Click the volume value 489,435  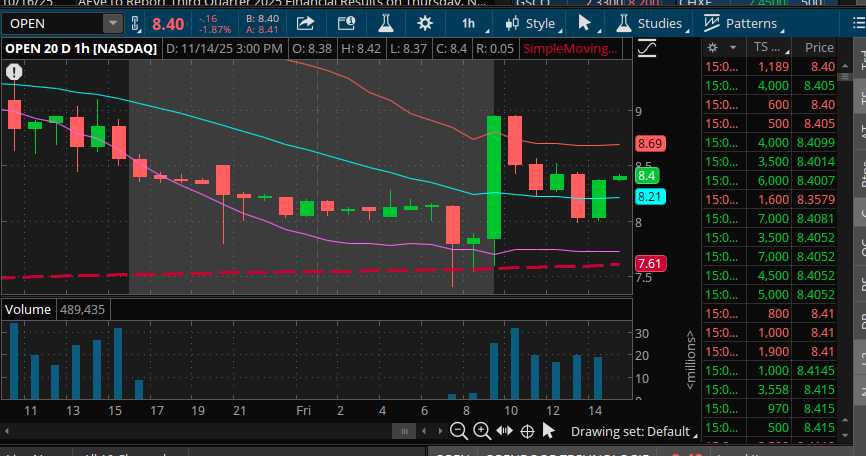click(82, 309)
